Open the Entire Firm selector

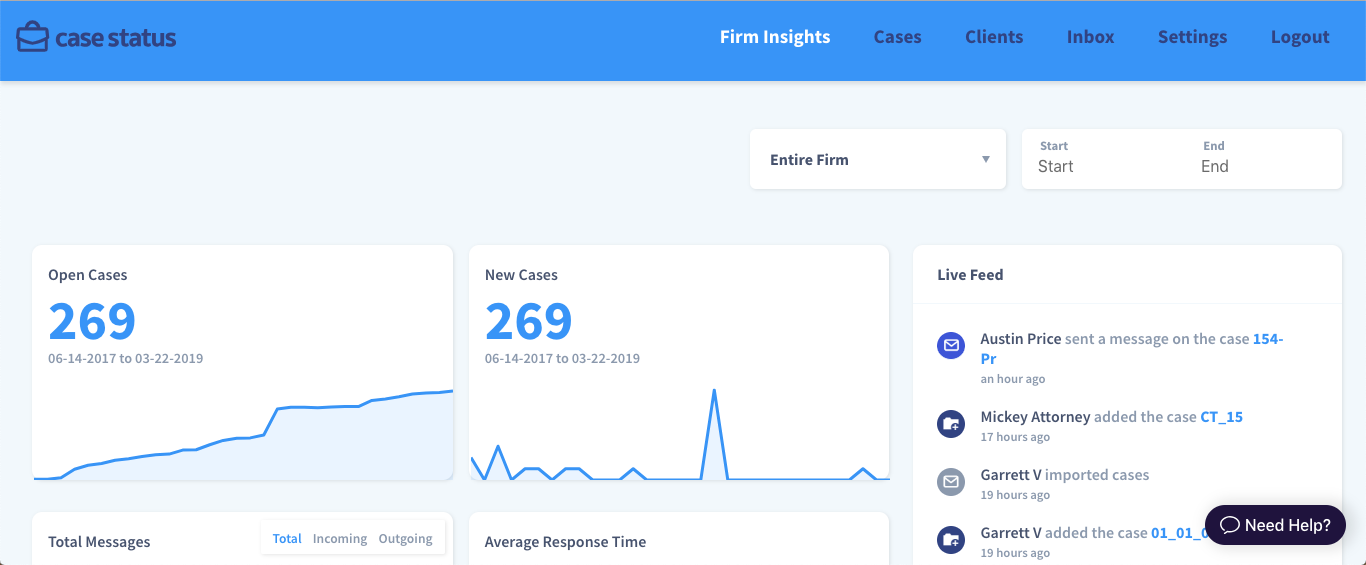[878, 159]
